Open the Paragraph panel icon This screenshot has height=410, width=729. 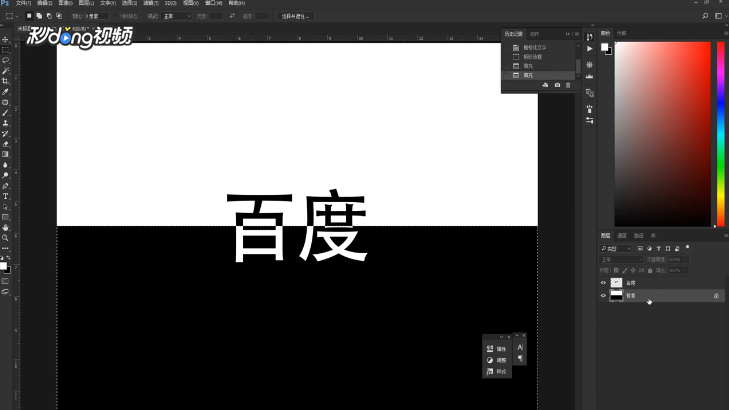520,358
